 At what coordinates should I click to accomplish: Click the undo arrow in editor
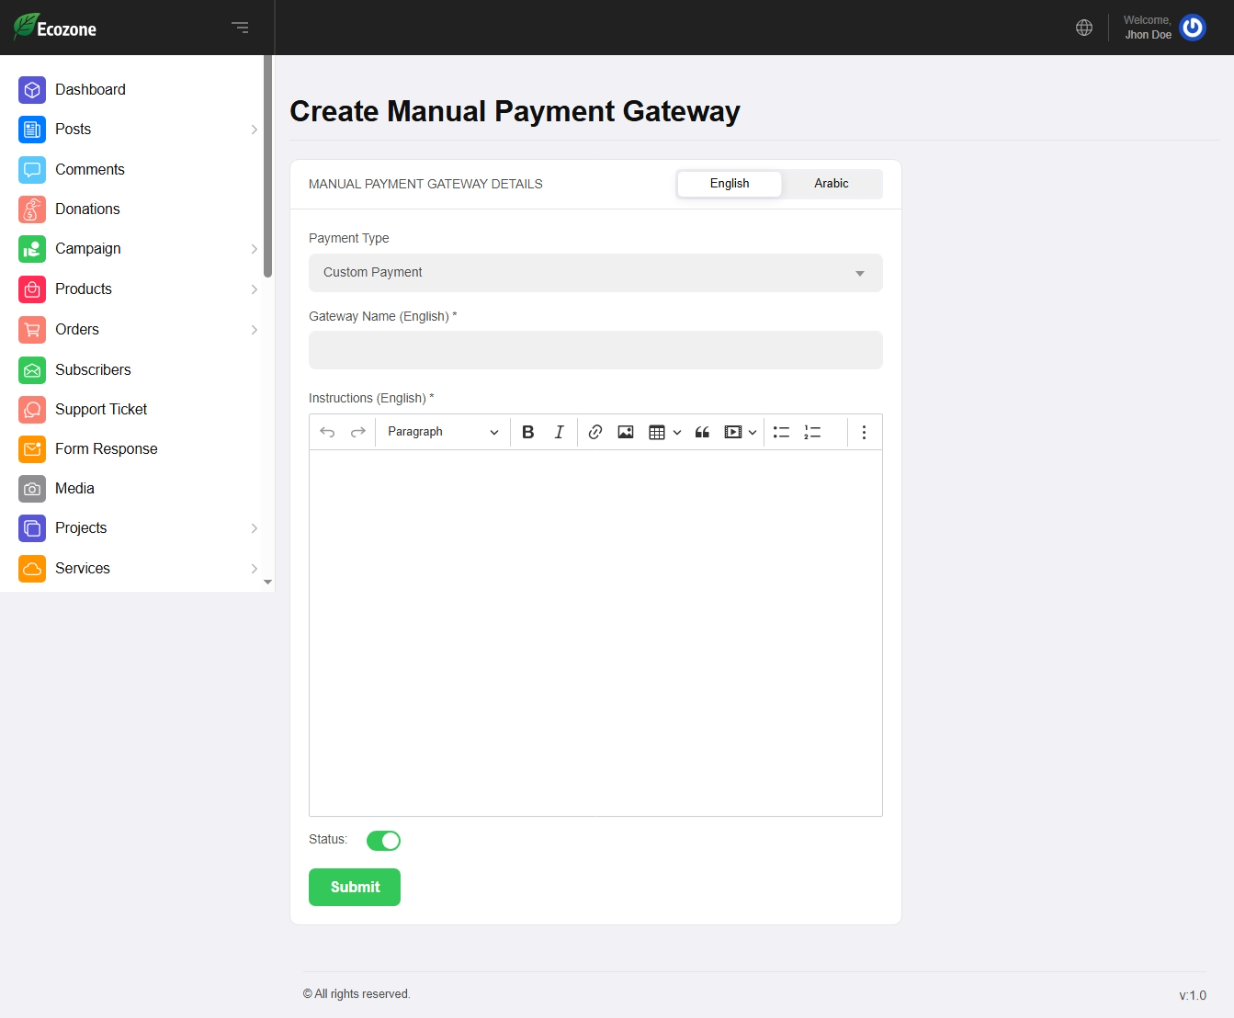click(x=327, y=432)
